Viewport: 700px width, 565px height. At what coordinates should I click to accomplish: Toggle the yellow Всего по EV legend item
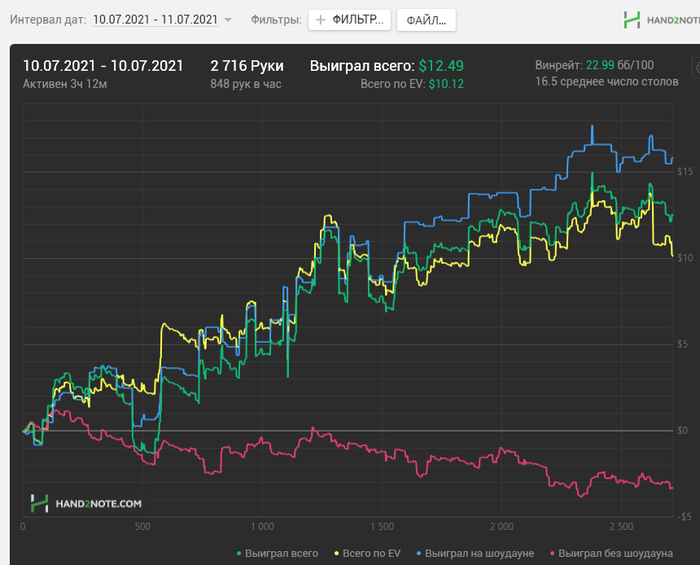[367, 553]
